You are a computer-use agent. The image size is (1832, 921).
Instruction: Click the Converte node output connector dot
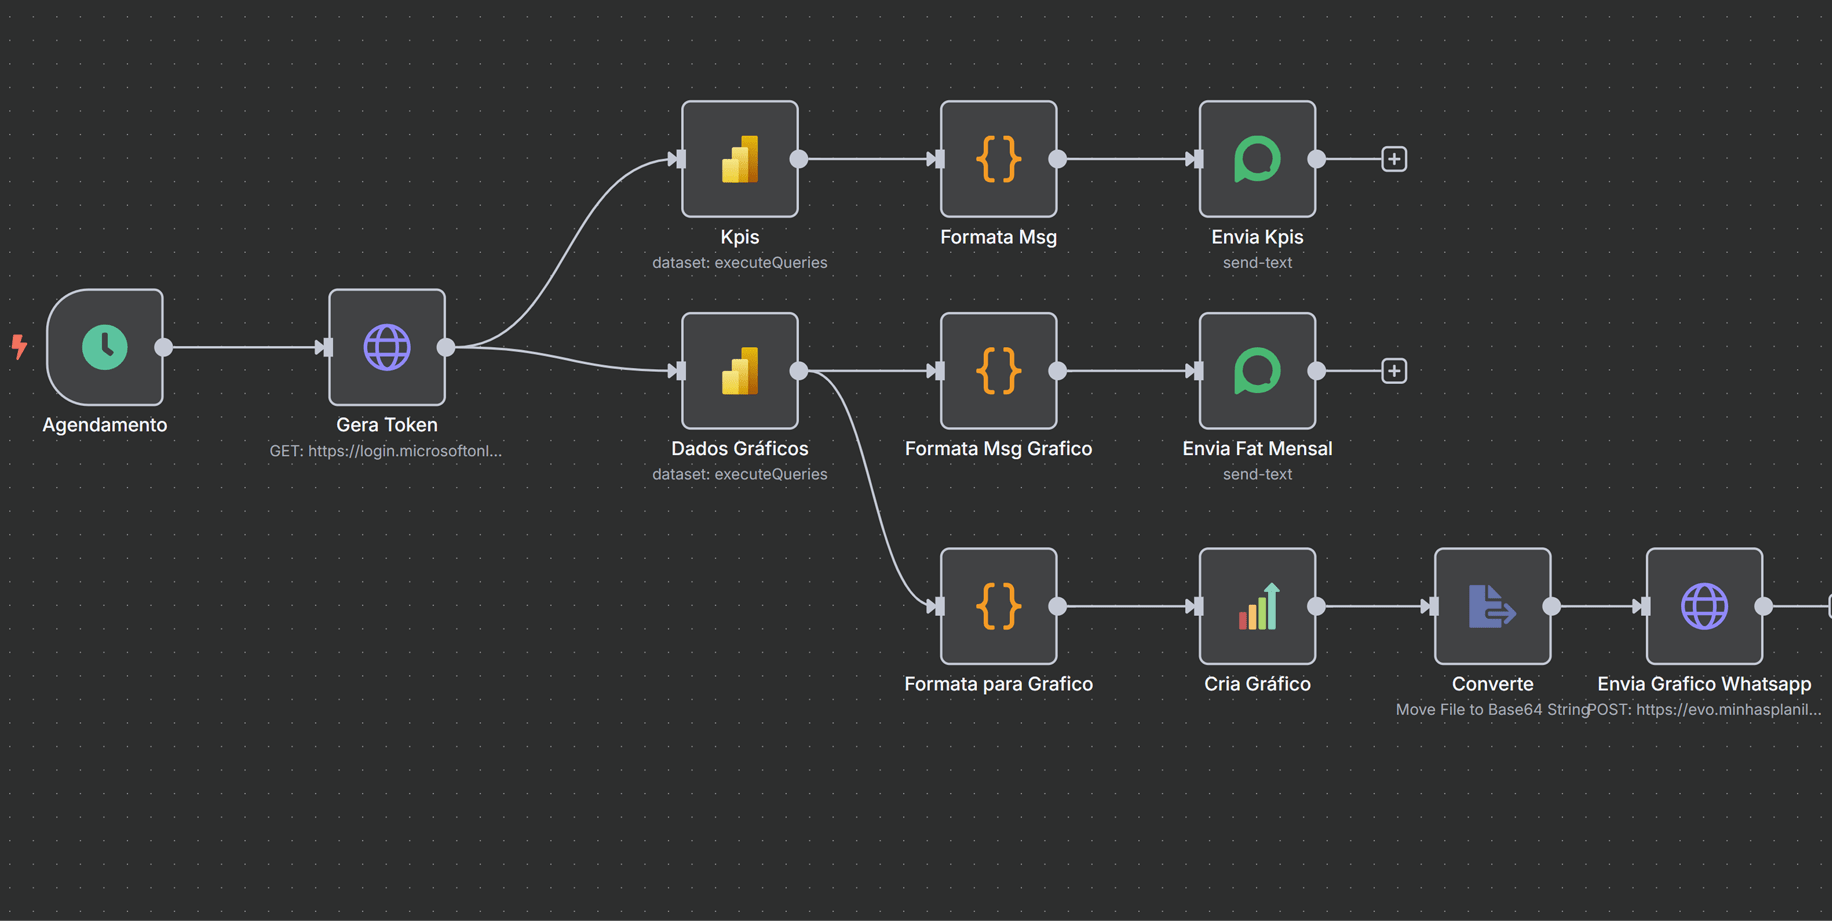(1552, 606)
